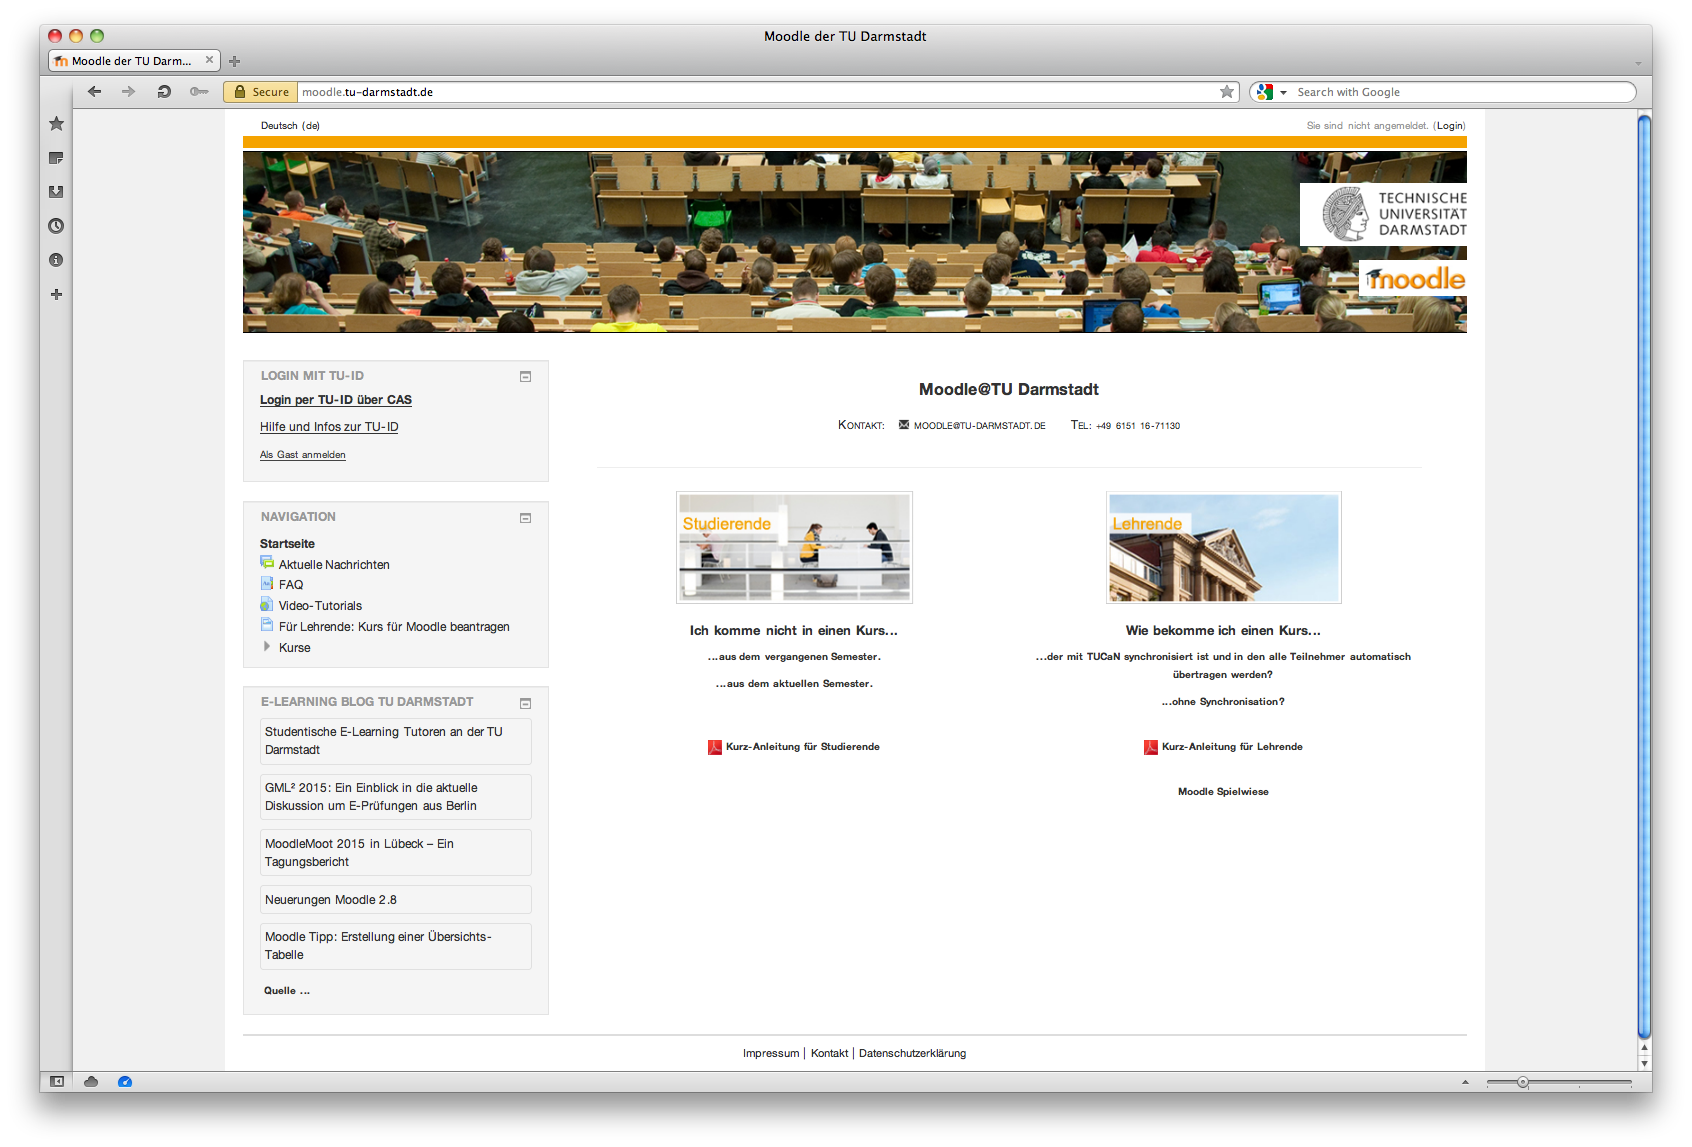Toggle the panel sidebar from status bar

(x=57, y=1081)
